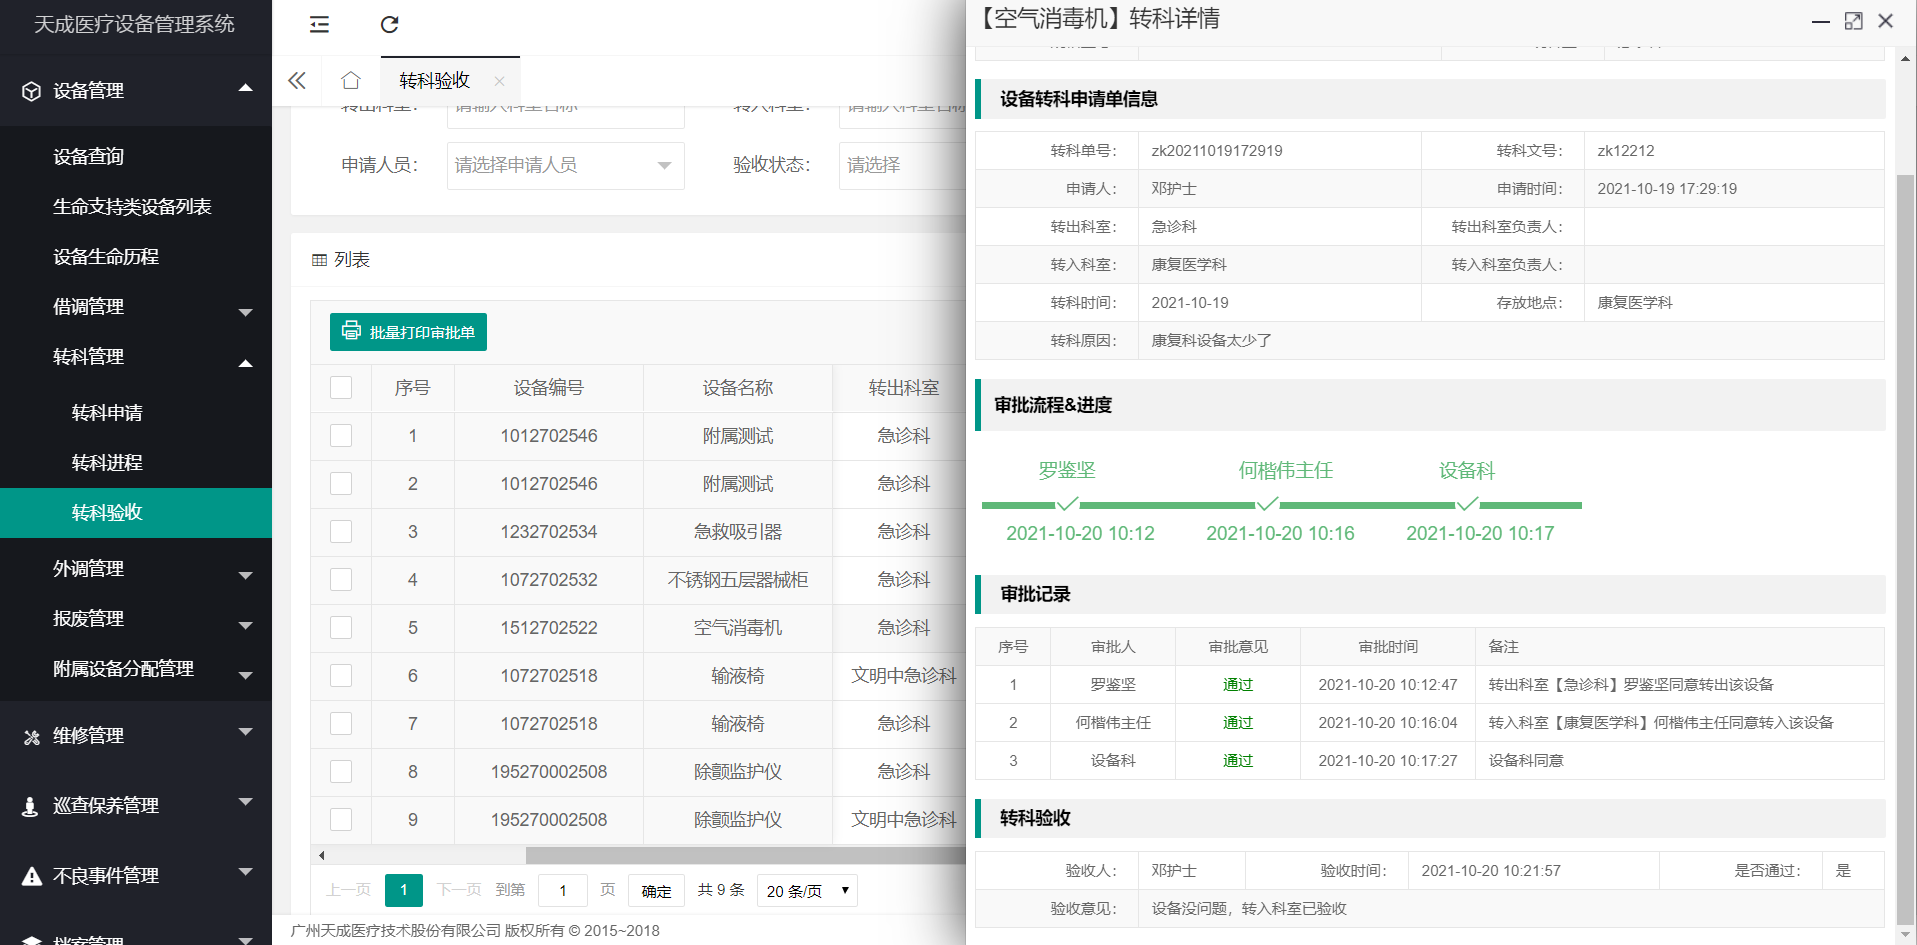
Task: Click the 设备编号 column header
Action: [x=549, y=388]
